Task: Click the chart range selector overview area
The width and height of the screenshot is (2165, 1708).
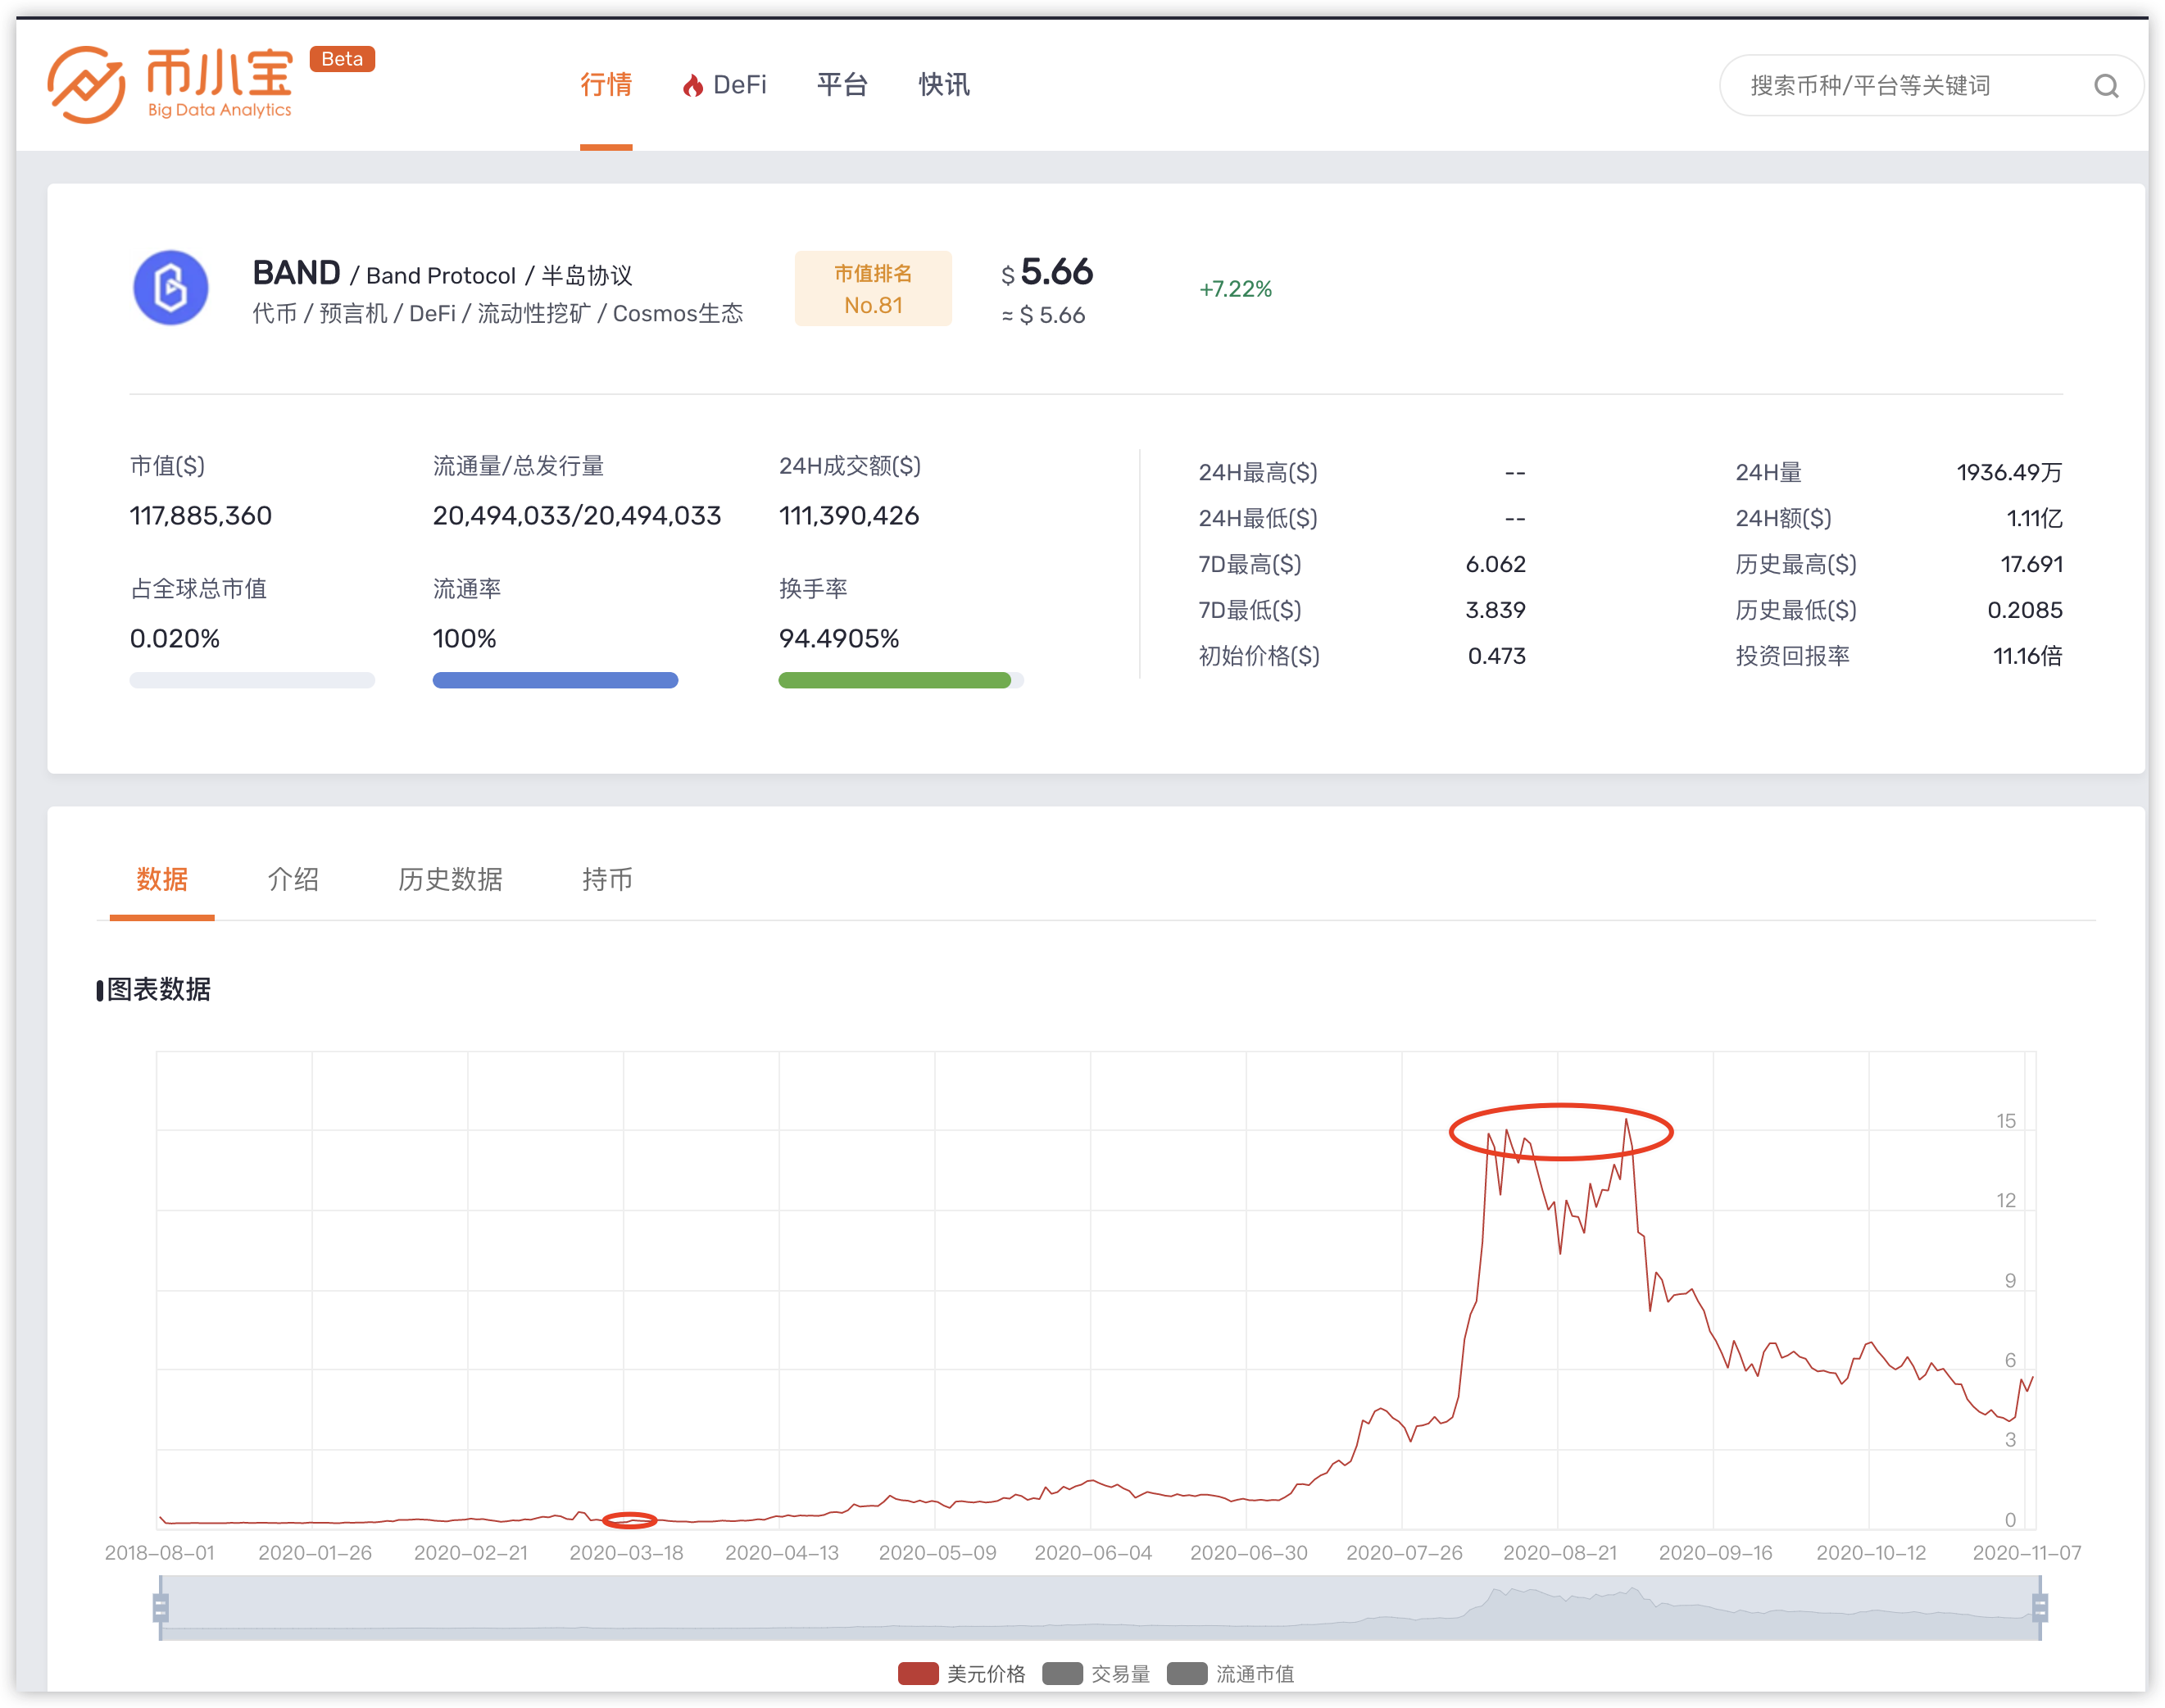Action: coord(1100,1608)
